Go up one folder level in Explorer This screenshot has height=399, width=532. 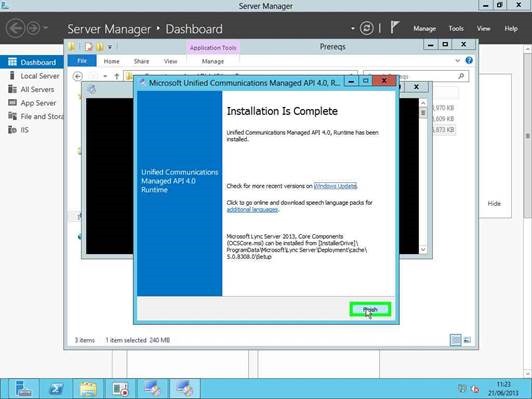coord(117,76)
